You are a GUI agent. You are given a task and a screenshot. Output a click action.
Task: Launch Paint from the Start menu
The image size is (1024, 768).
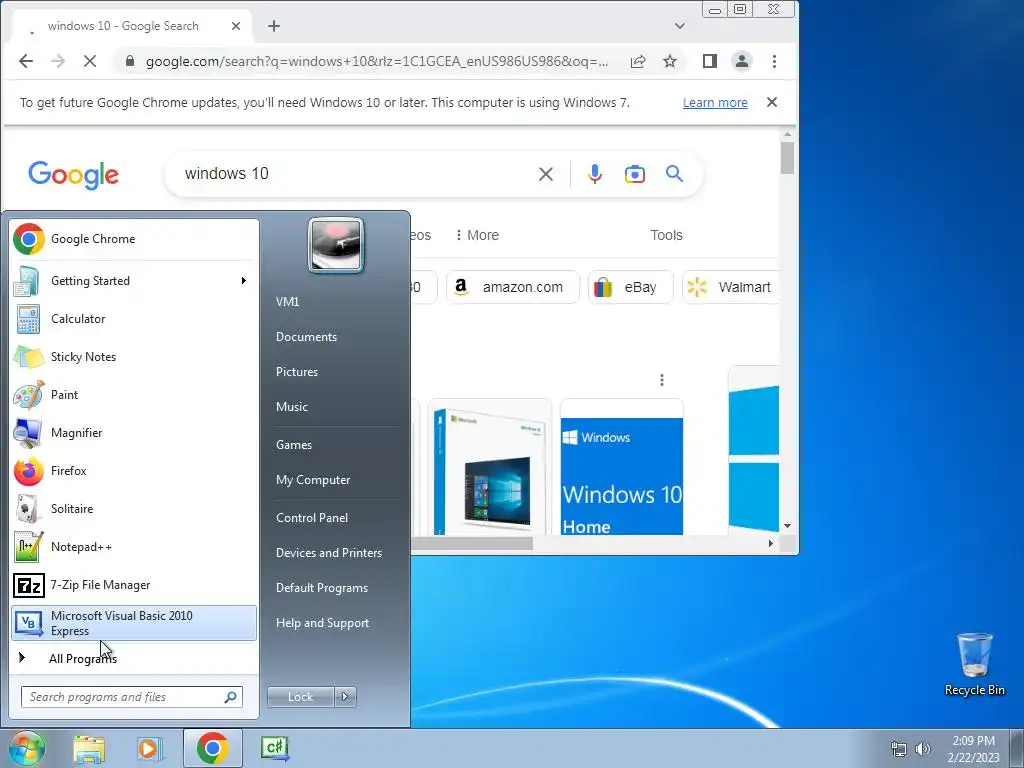point(134,394)
